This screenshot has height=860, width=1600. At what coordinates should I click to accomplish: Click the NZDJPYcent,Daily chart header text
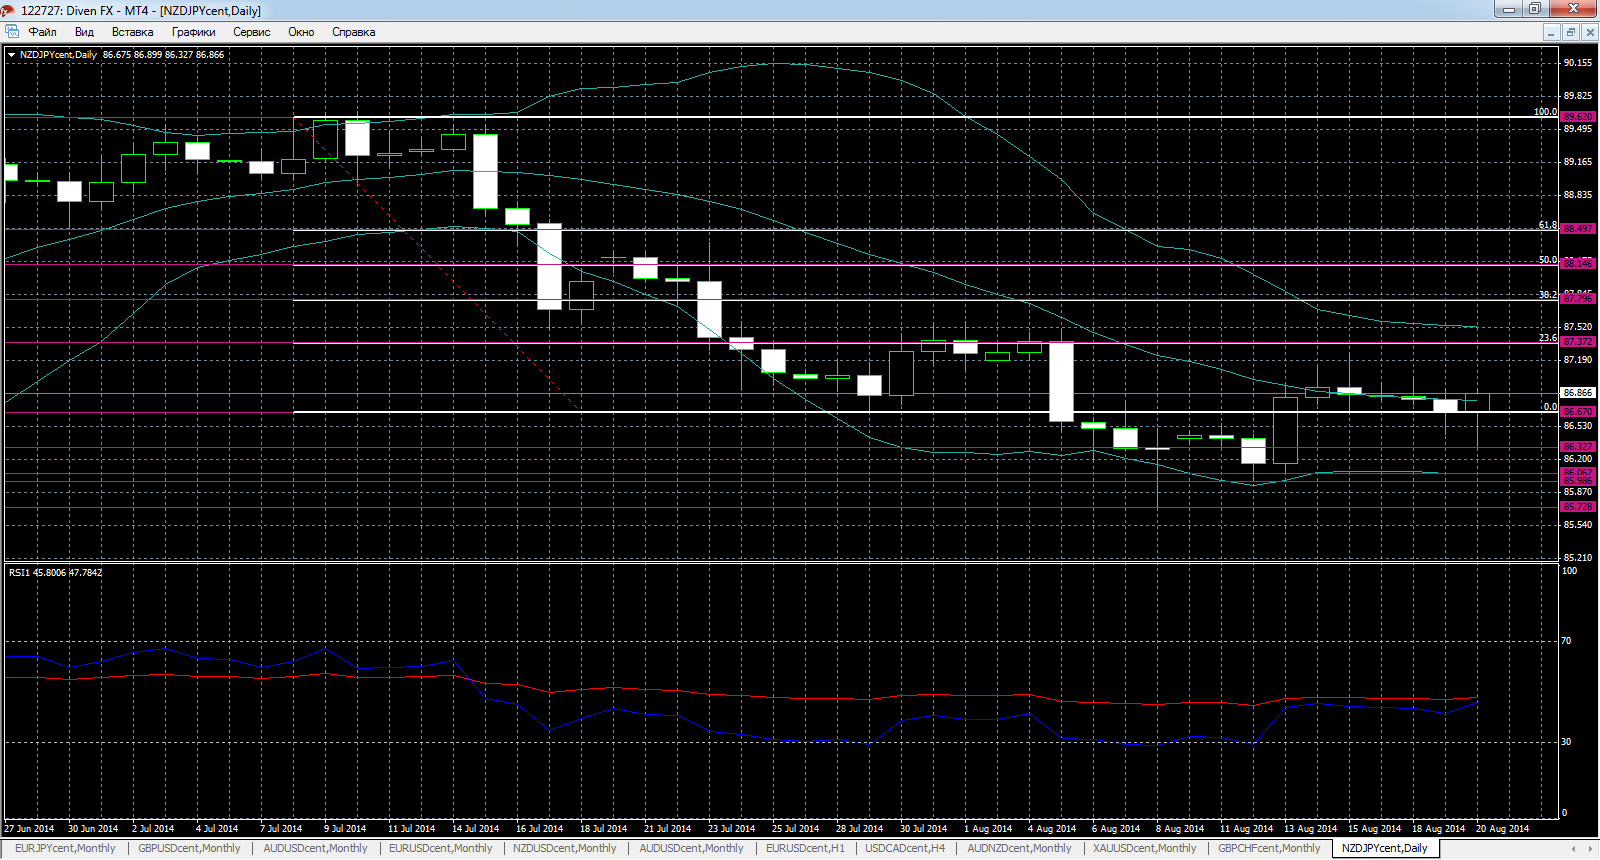(58, 55)
